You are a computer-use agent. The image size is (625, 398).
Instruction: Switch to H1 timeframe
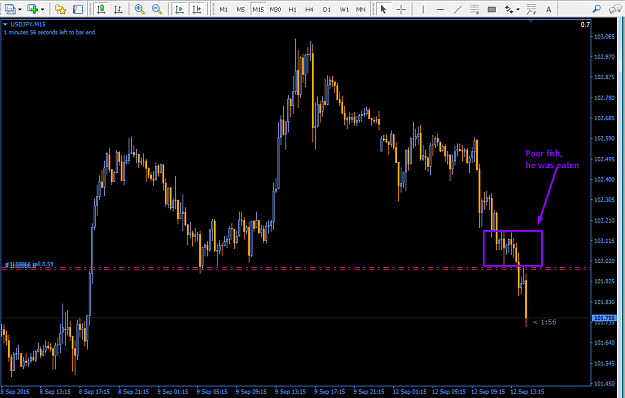pos(293,9)
